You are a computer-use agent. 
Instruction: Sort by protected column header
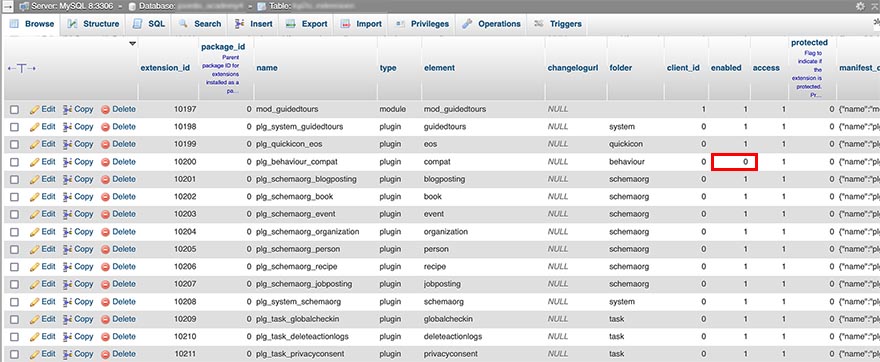click(x=809, y=43)
